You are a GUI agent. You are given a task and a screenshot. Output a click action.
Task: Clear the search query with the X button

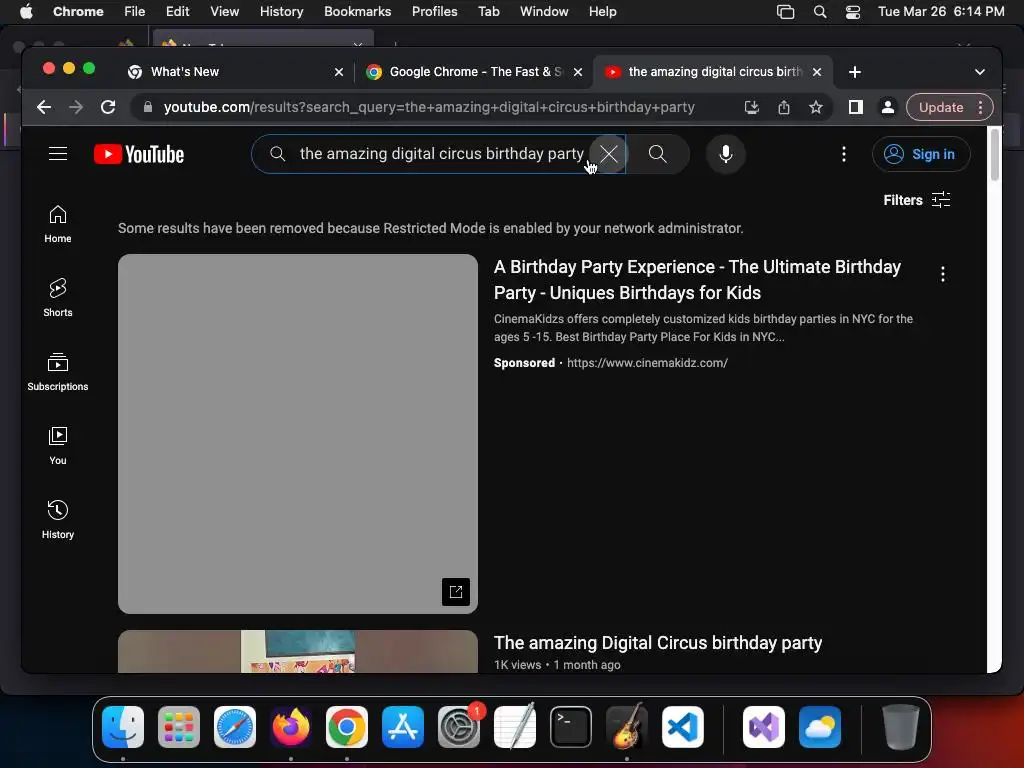pos(609,154)
